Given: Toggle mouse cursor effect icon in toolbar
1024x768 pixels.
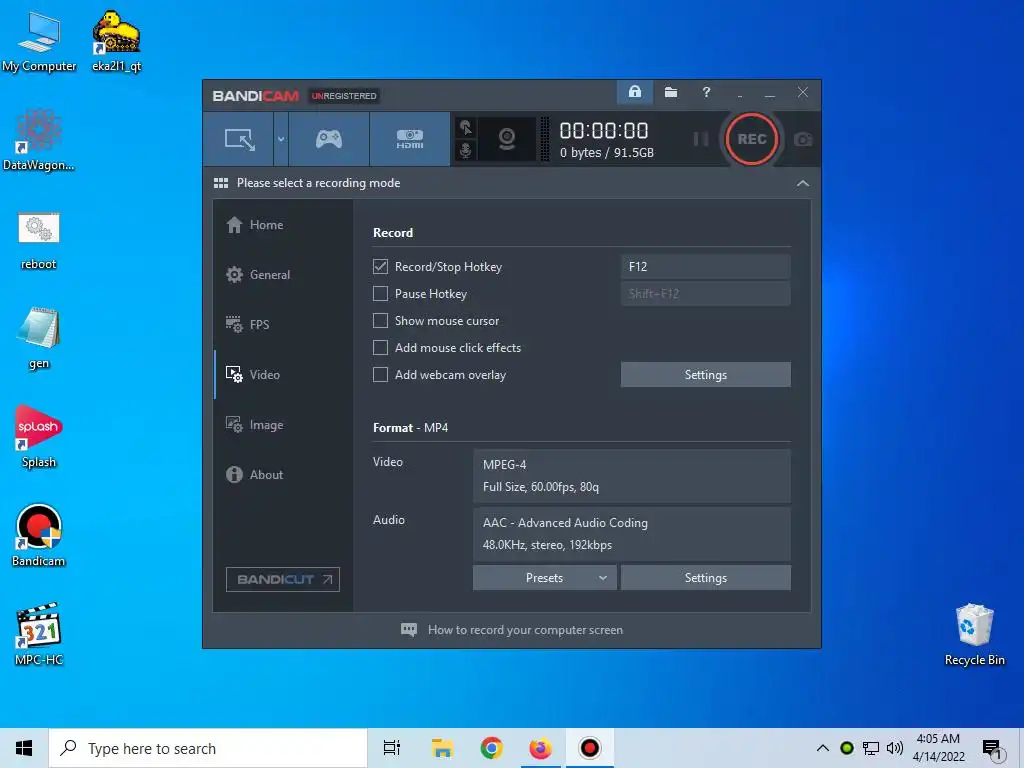Looking at the screenshot, I should (x=466, y=127).
